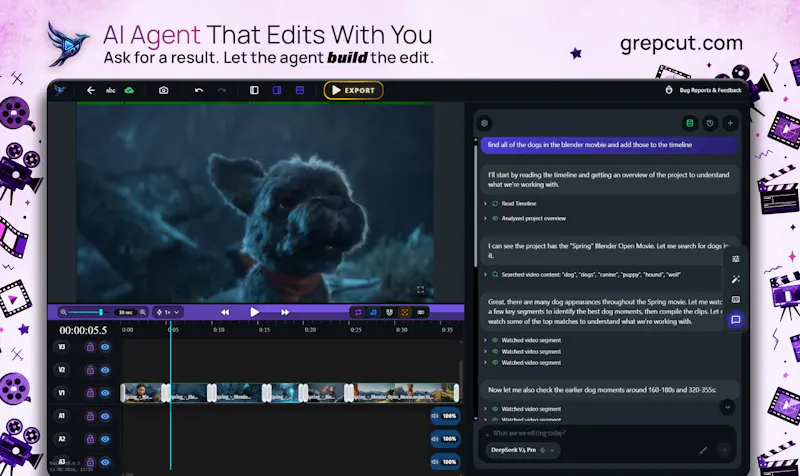Toggle the music note audio icon
This screenshot has height=476, width=800.
tap(373, 312)
